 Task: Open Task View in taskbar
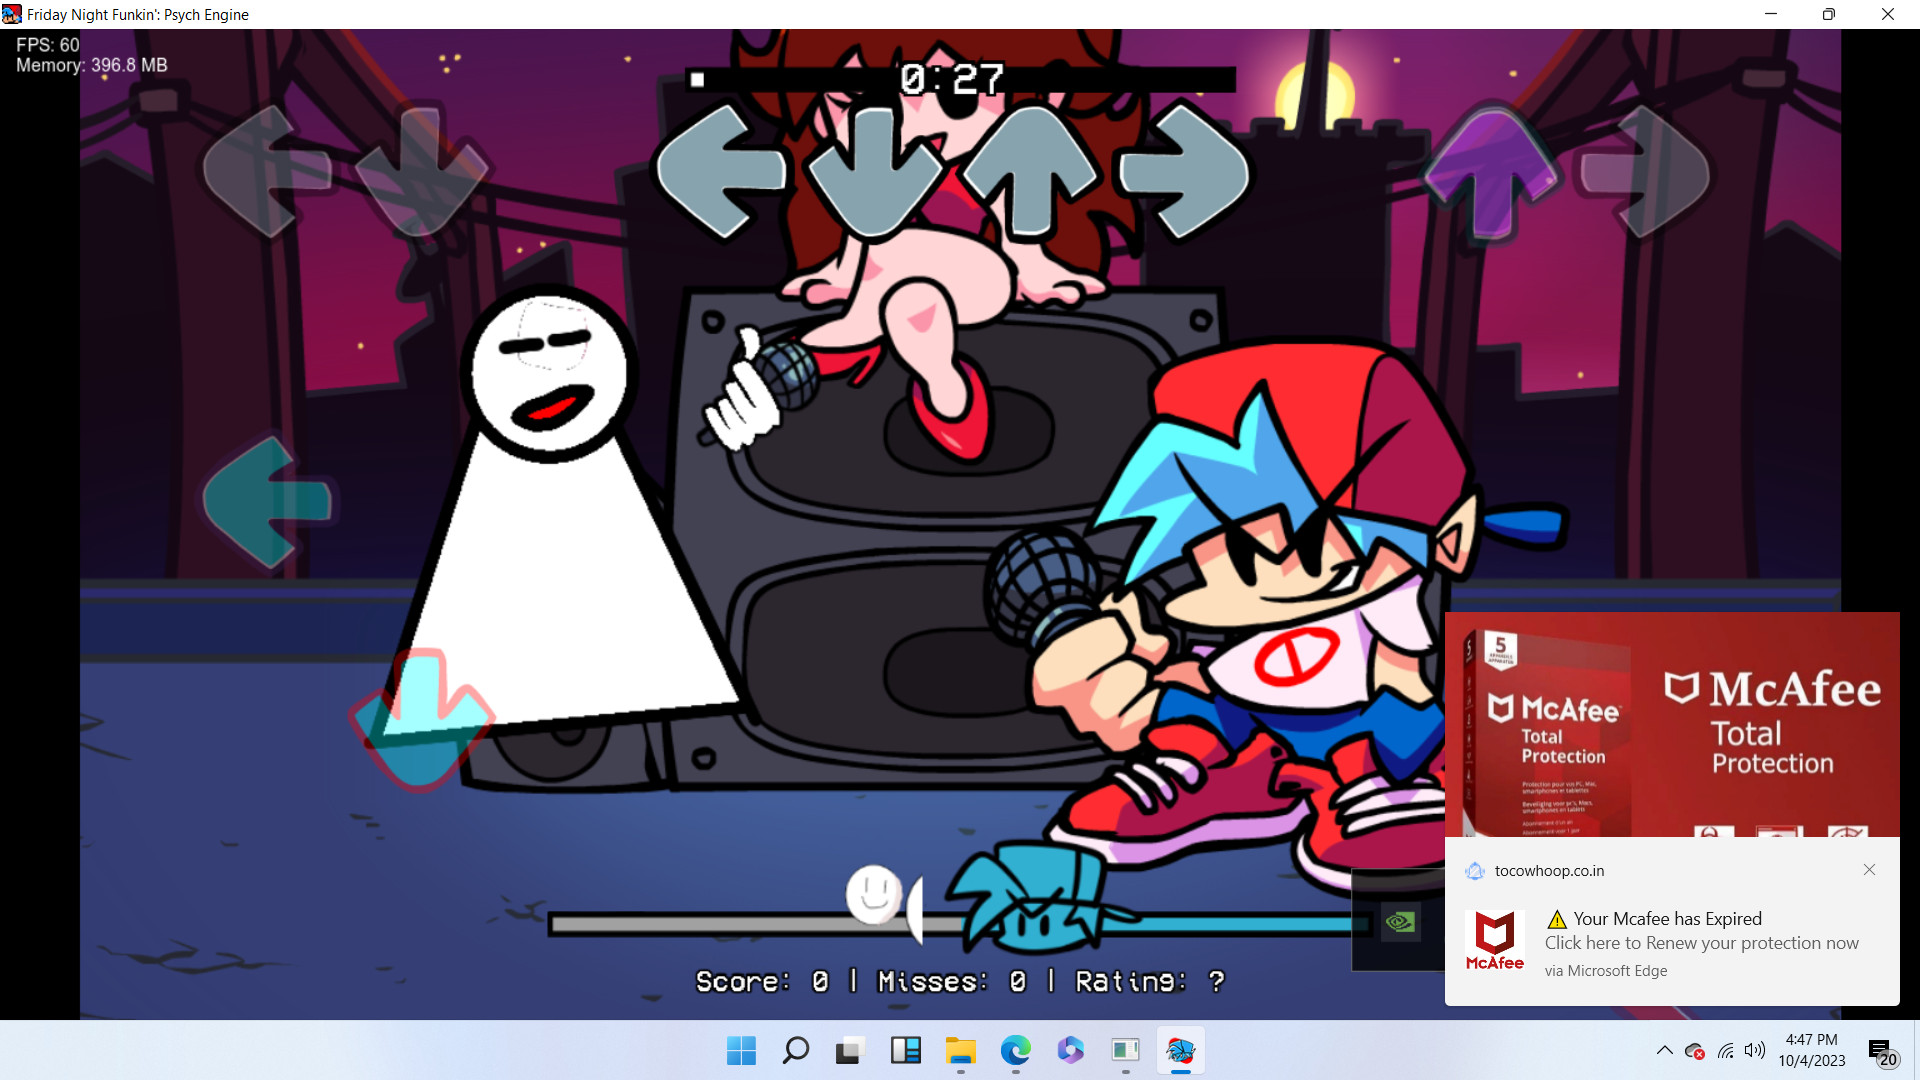[850, 1051]
